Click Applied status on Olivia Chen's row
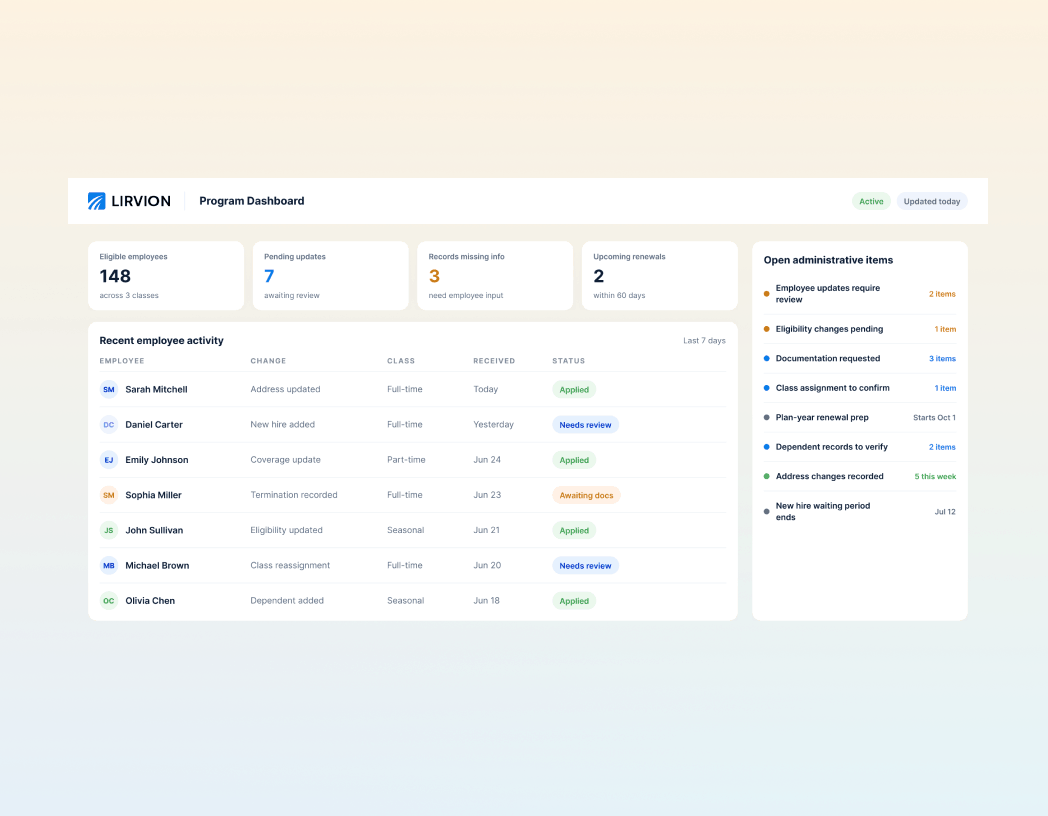Viewport: 1048px width, 816px height. (x=574, y=601)
